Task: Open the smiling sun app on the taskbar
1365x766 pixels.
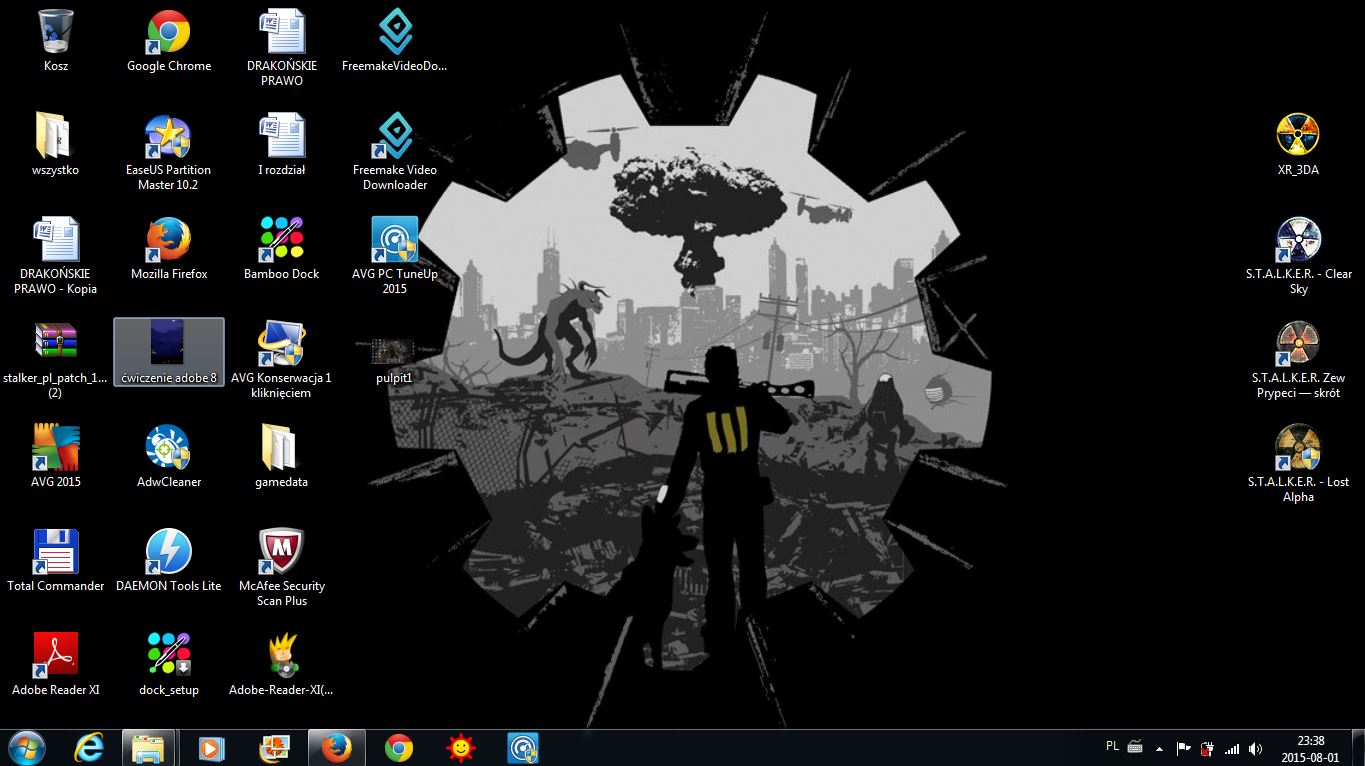Action: [x=461, y=747]
